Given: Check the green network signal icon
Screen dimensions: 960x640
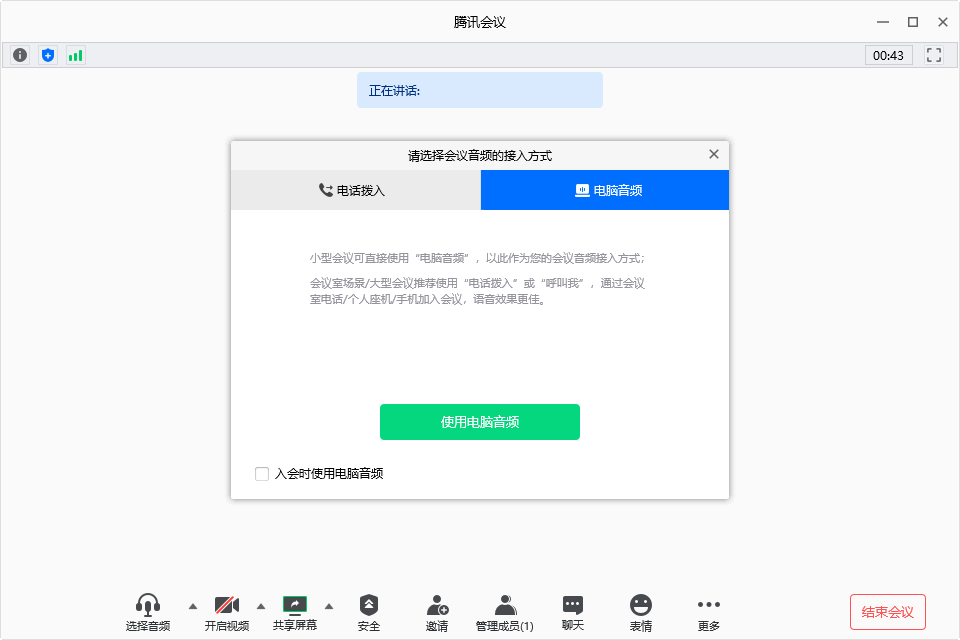Looking at the screenshot, I should click(x=75, y=55).
